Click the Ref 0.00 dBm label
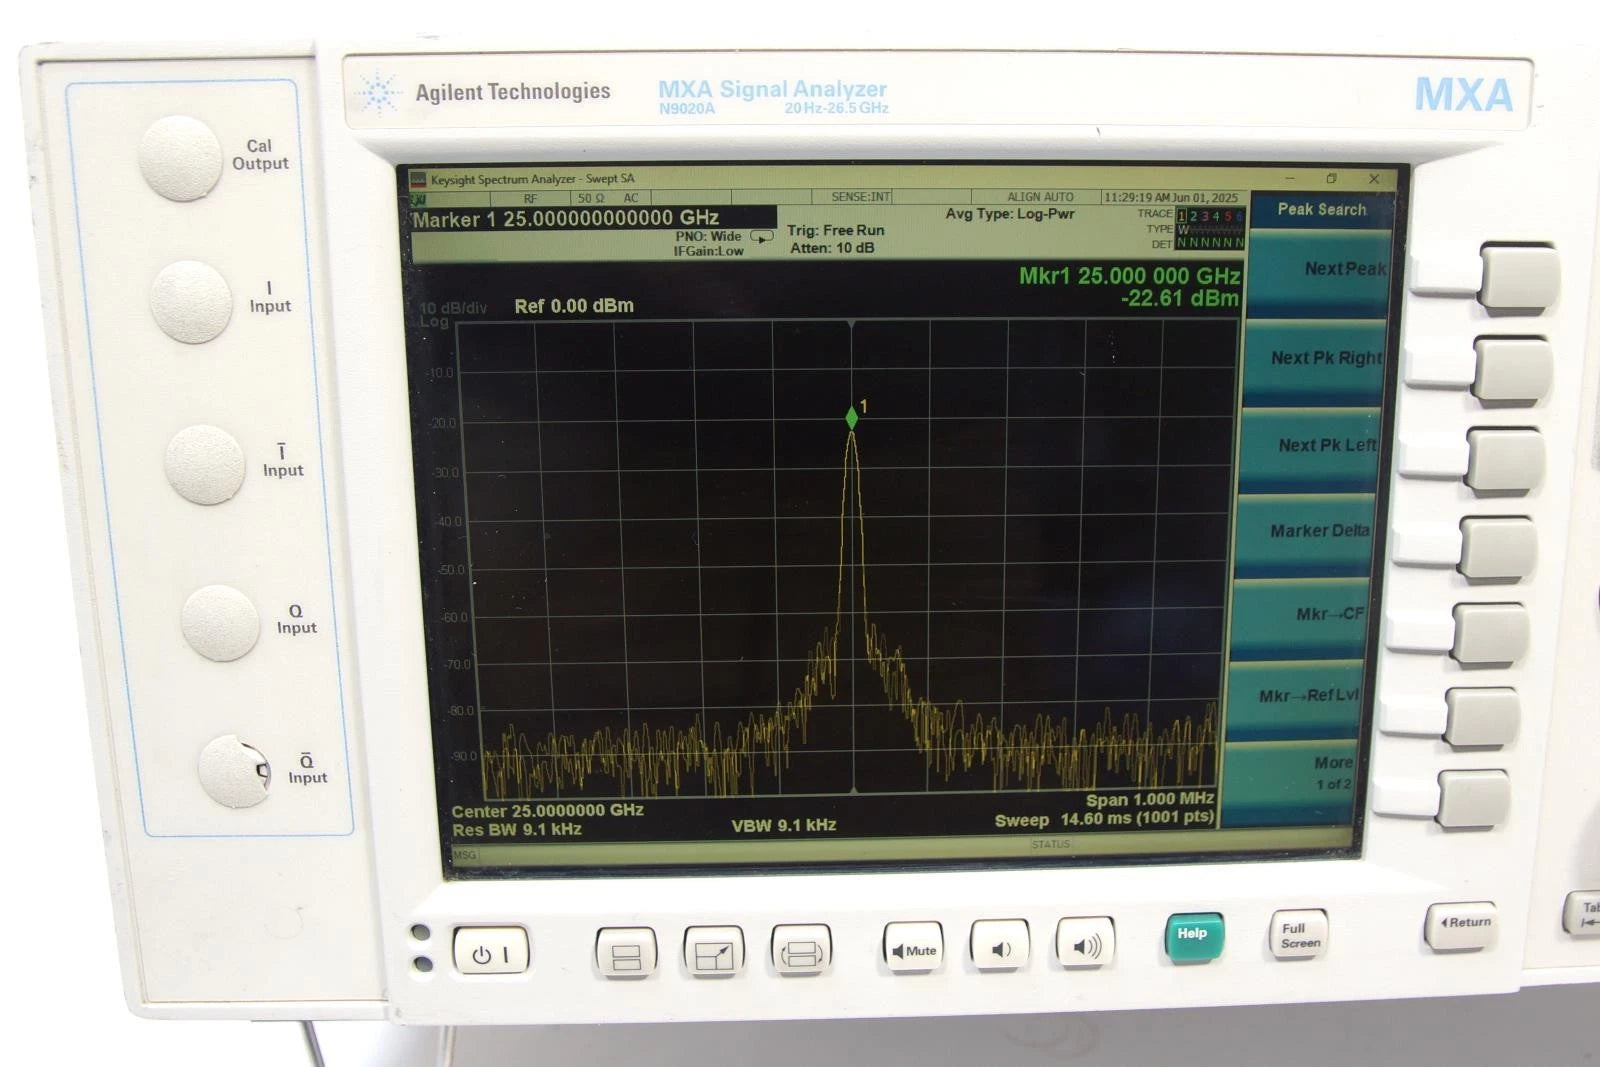Viewport: 1600px width, 1067px height. [574, 306]
